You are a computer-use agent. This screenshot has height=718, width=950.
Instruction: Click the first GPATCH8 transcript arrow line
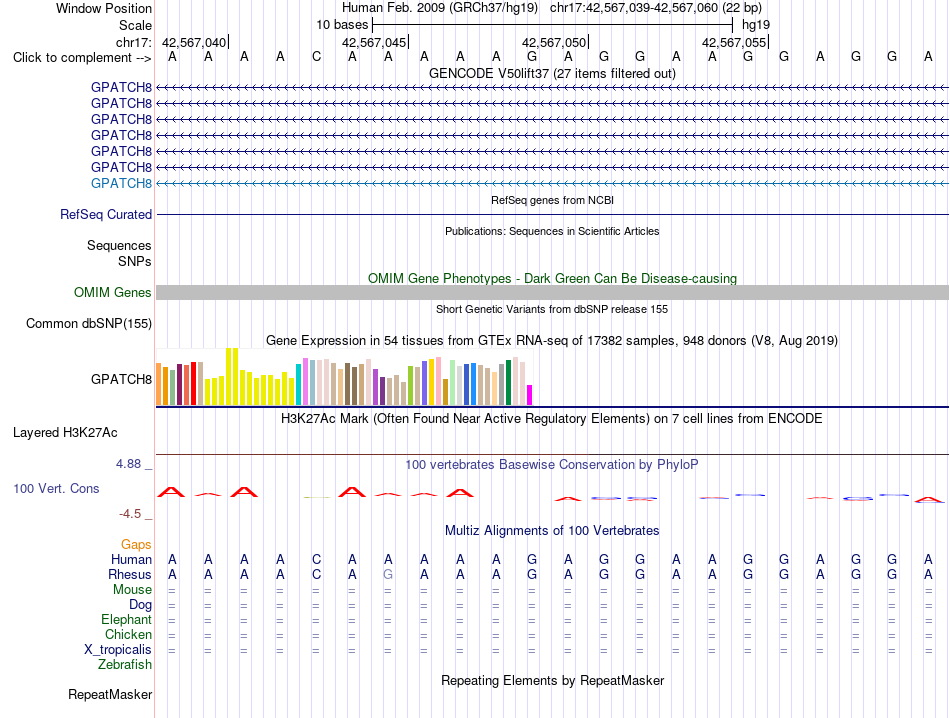(552, 88)
